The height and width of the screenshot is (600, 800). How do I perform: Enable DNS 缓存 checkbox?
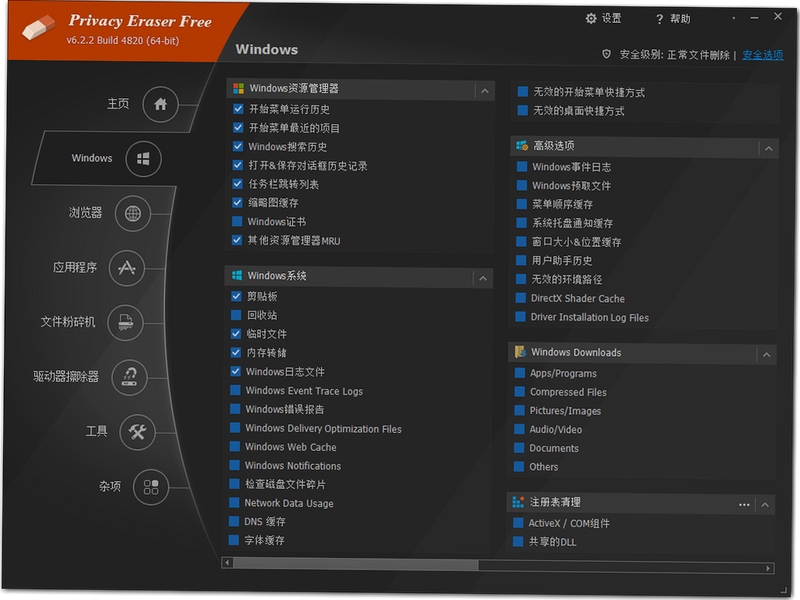[x=234, y=521]
